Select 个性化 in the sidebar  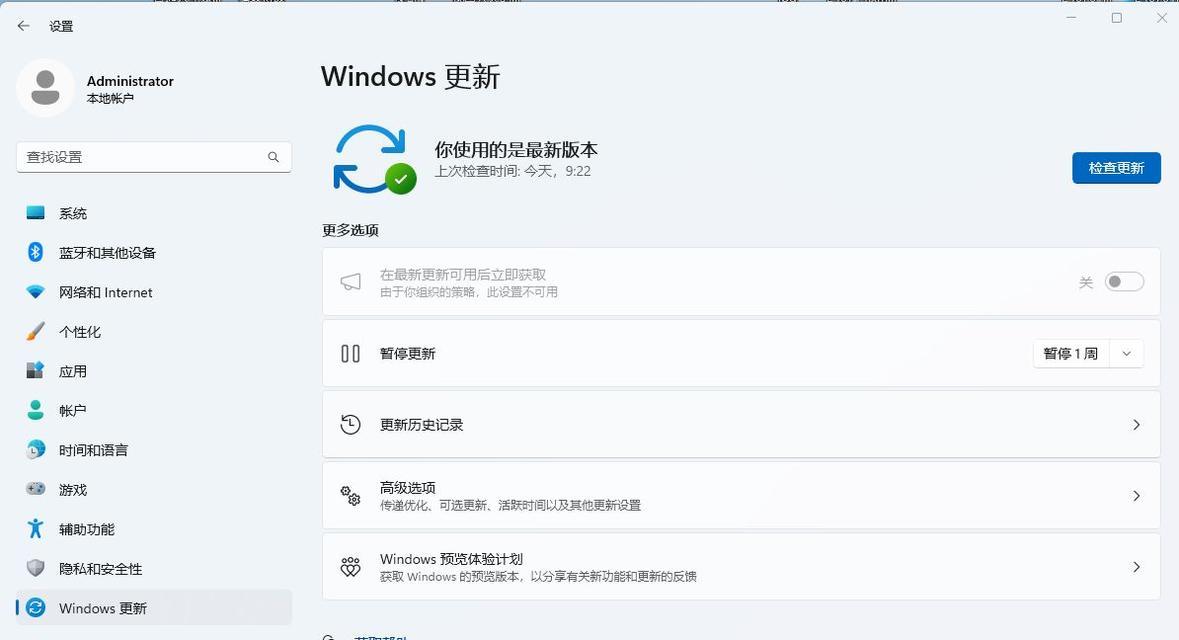point(154,332)
